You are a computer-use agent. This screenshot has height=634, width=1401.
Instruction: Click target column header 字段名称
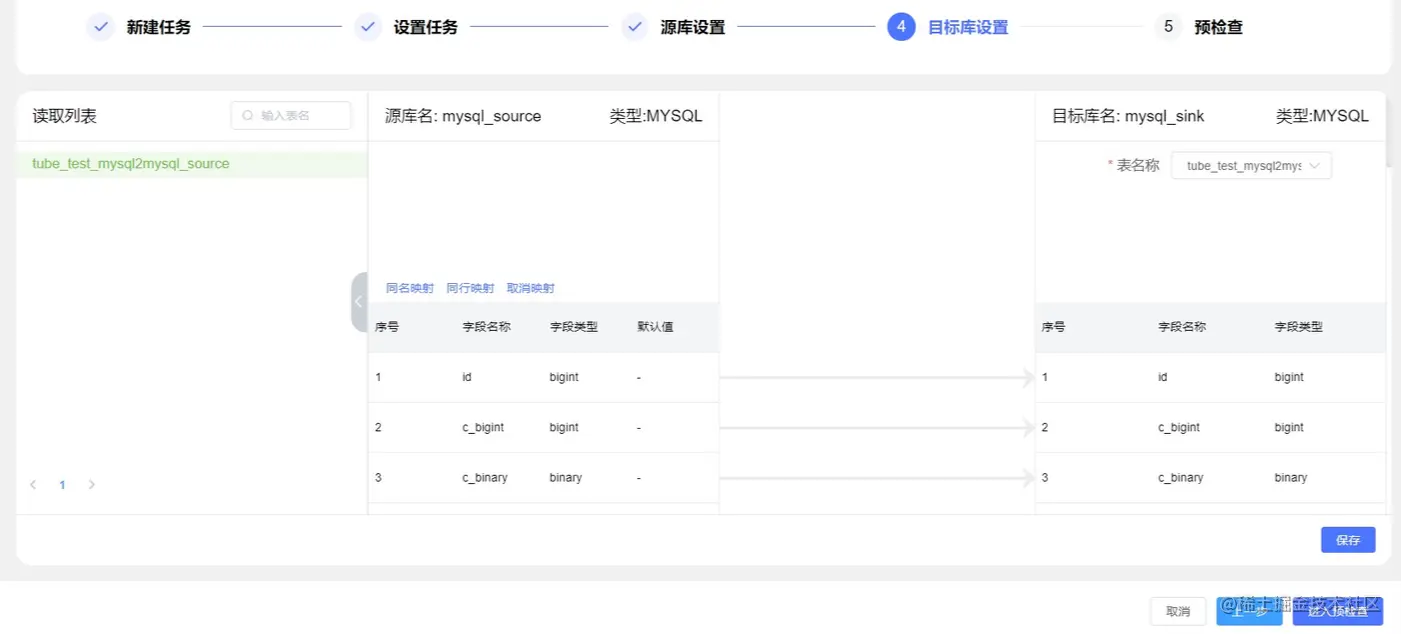tap(1182, 327)
